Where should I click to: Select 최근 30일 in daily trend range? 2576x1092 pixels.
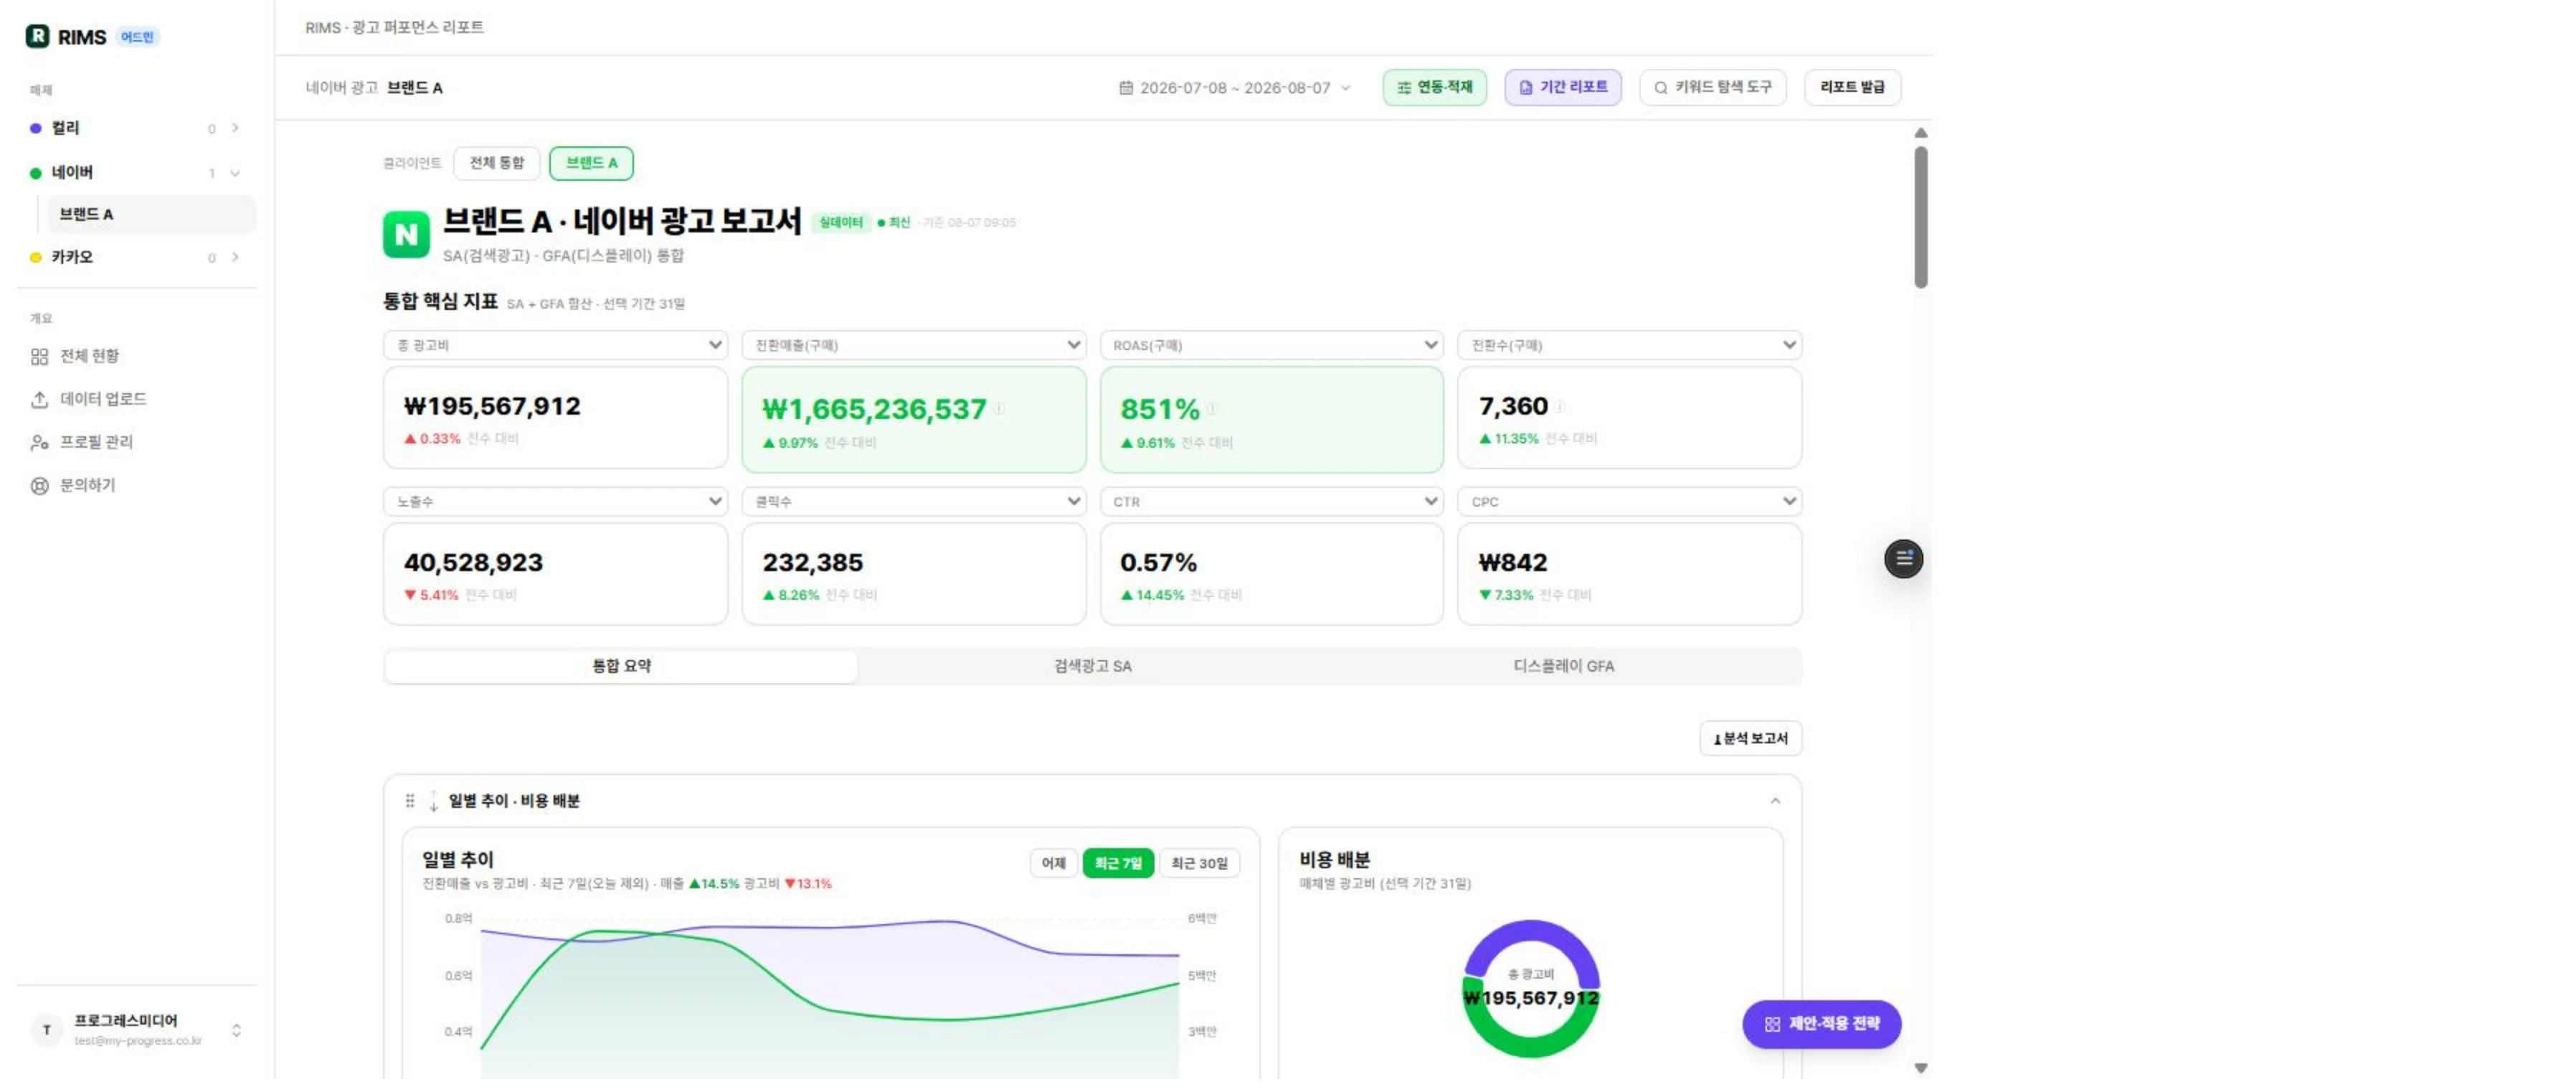point(1199,863)
